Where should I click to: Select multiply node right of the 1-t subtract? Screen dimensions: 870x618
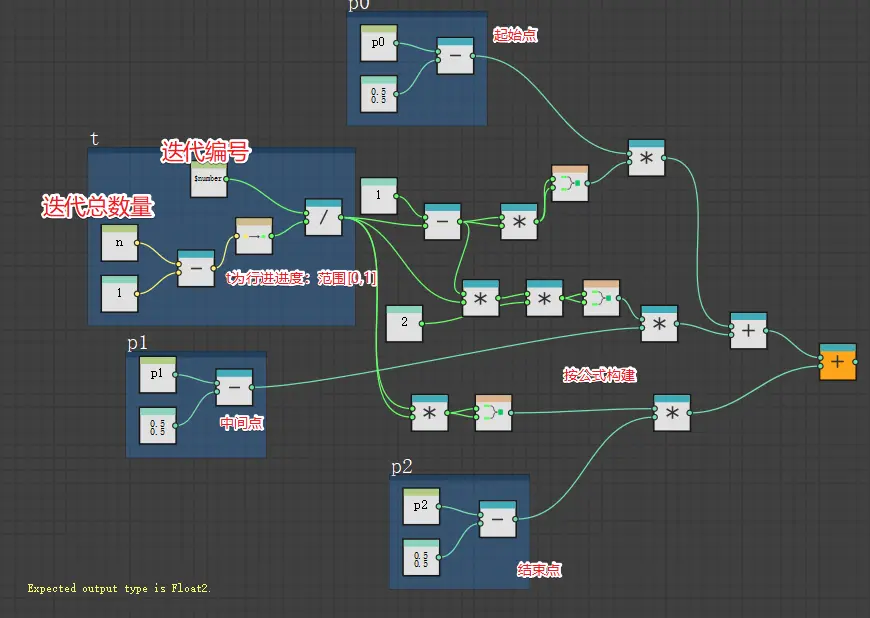[519, 221]
